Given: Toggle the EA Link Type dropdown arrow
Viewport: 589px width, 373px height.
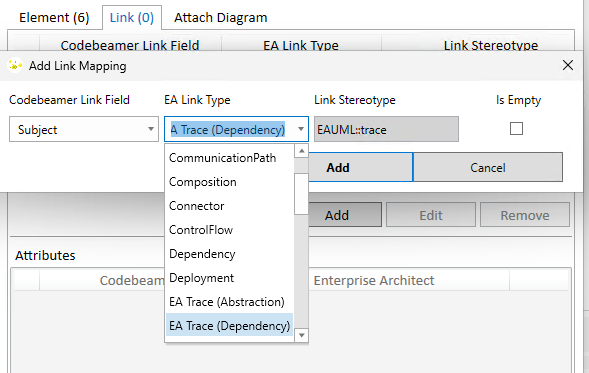Looking at the screenshot, I should coord(301,129).
